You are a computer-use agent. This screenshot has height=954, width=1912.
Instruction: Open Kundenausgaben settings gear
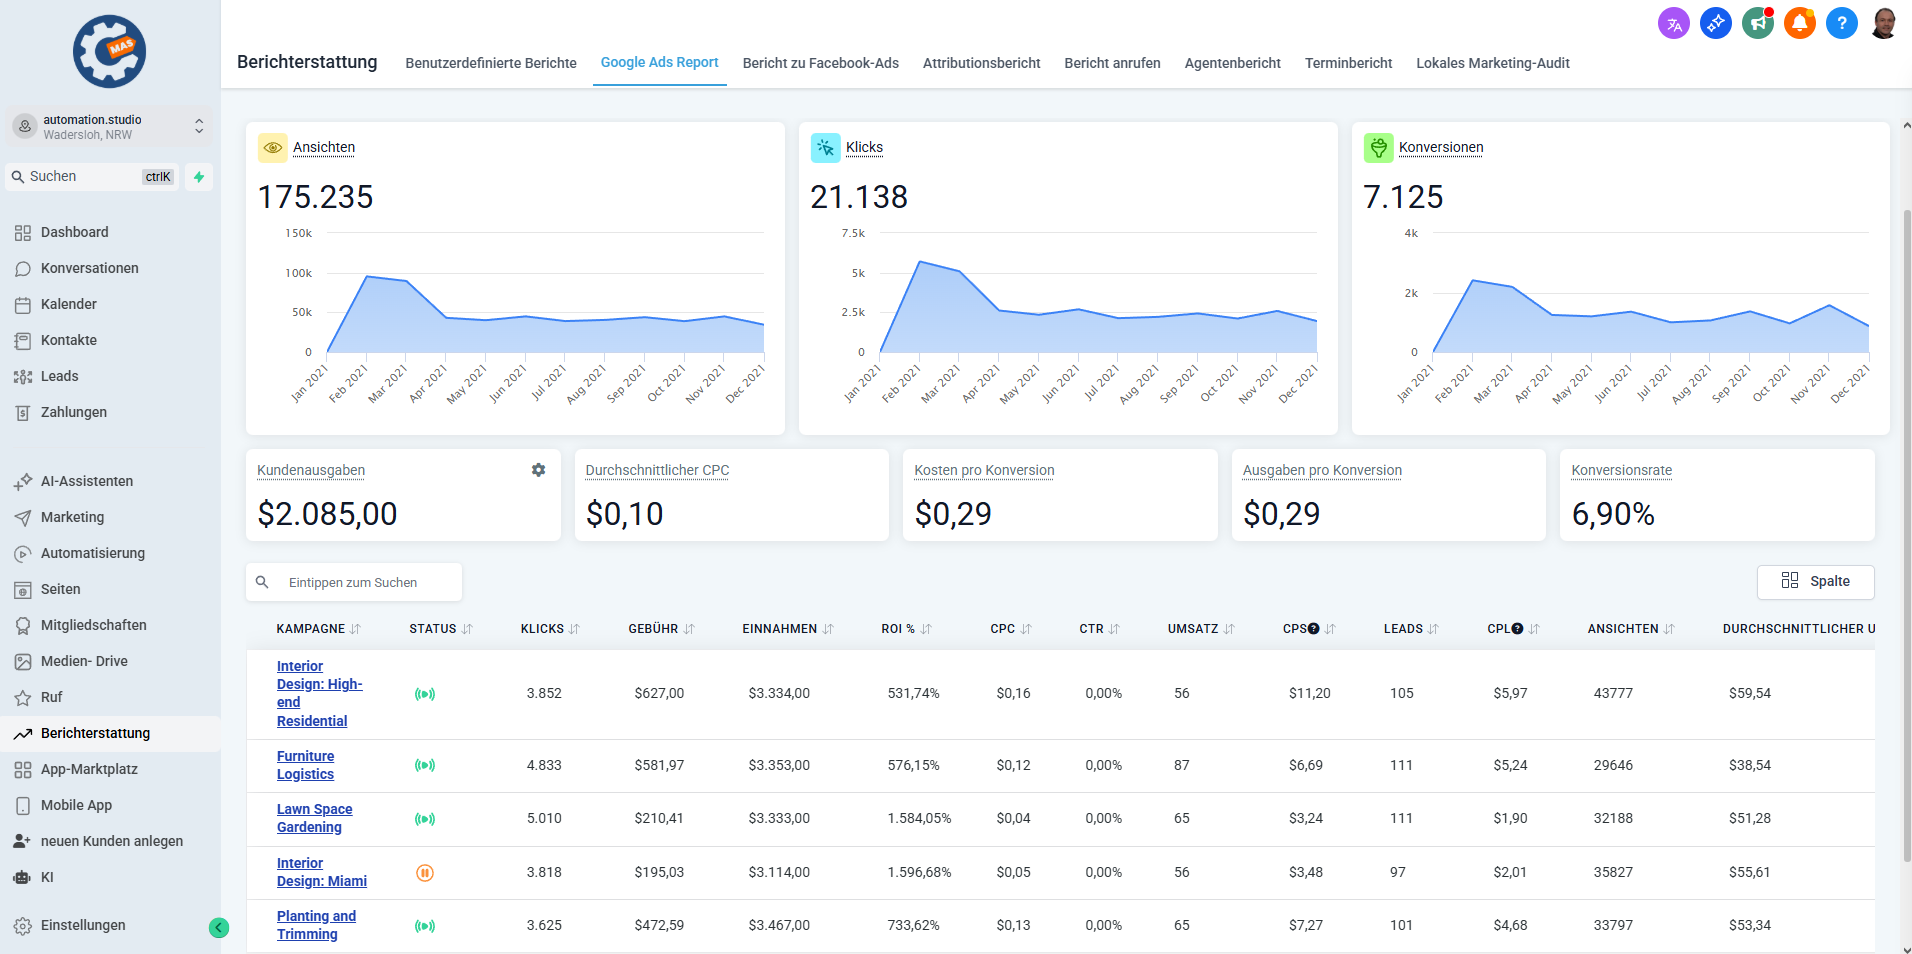click(538, 470)
